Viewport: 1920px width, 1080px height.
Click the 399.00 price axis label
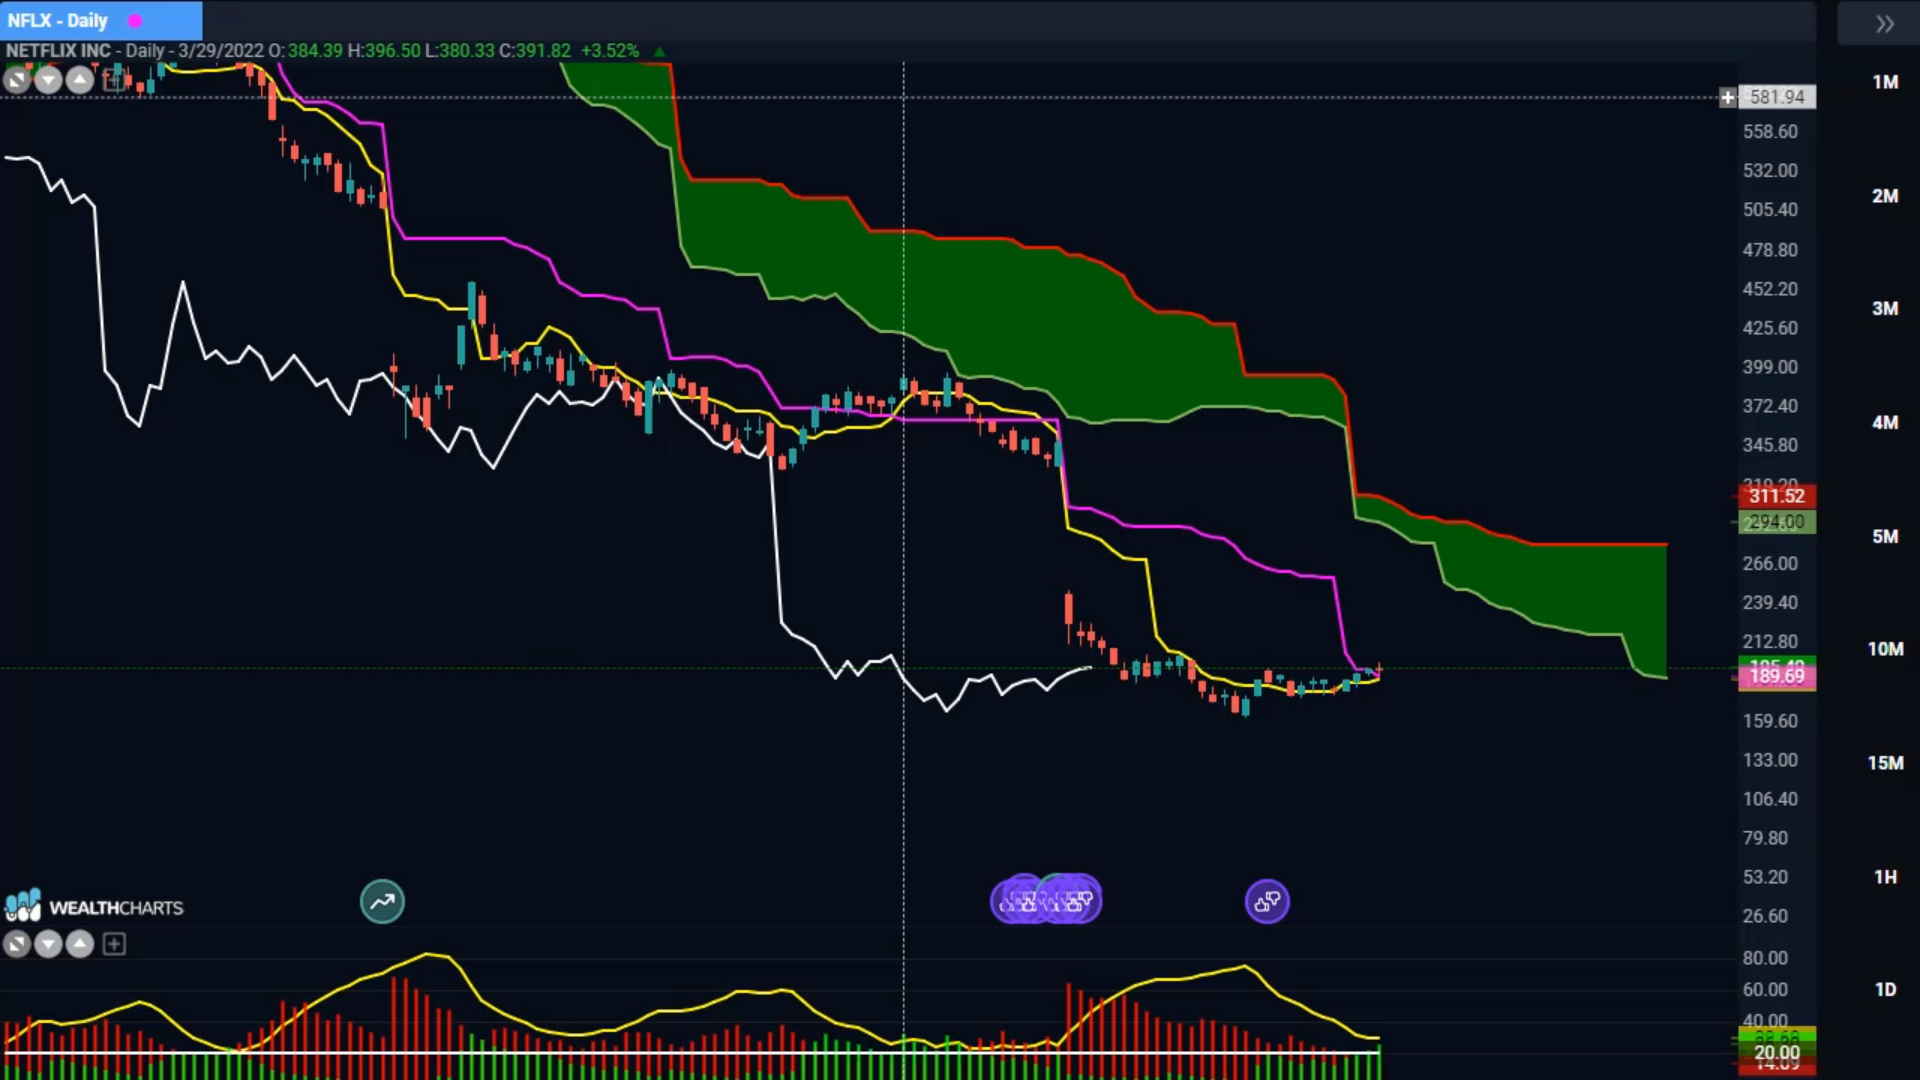point(1770,367)
